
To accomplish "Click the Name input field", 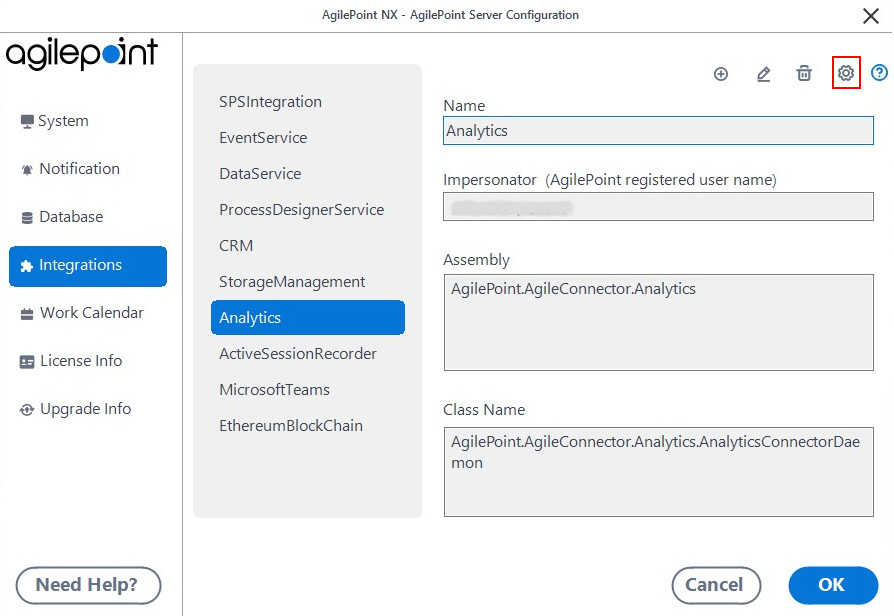I will point(658,131).
